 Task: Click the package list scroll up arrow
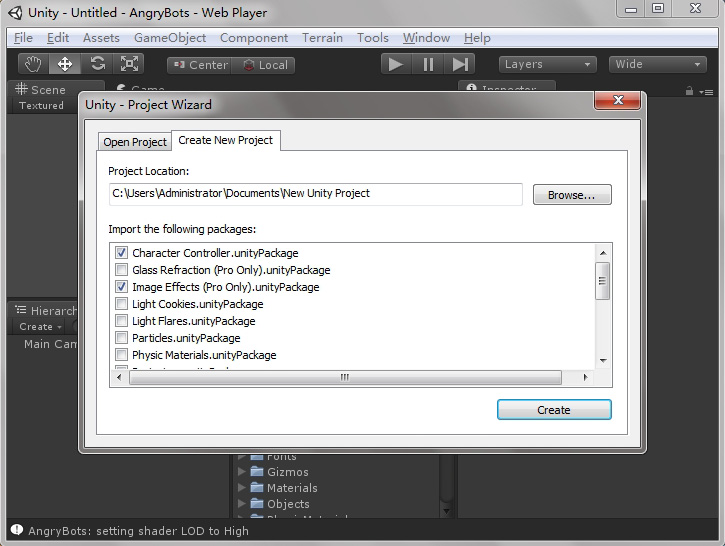point(603,252)
